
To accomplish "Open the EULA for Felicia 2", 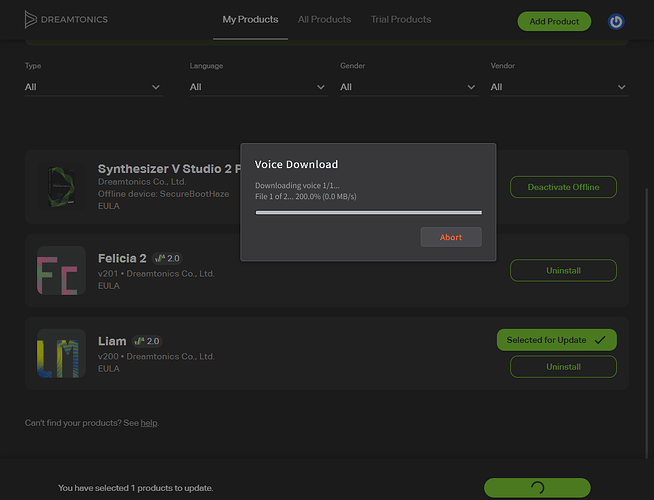I will (x=108, y=286).
